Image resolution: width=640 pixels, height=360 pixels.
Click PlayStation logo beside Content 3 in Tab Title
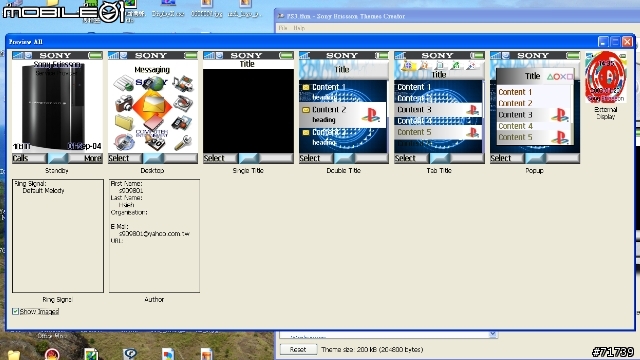click(x=473, y=110)
